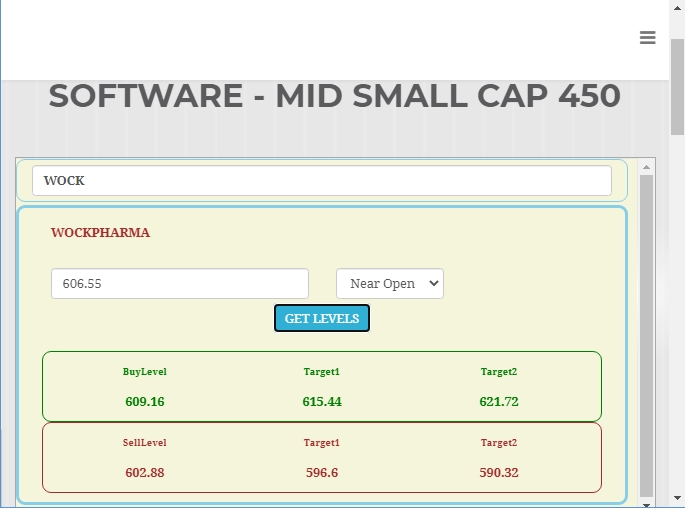Click the Software Mid Small Cap 450 heading

point(334,96)
